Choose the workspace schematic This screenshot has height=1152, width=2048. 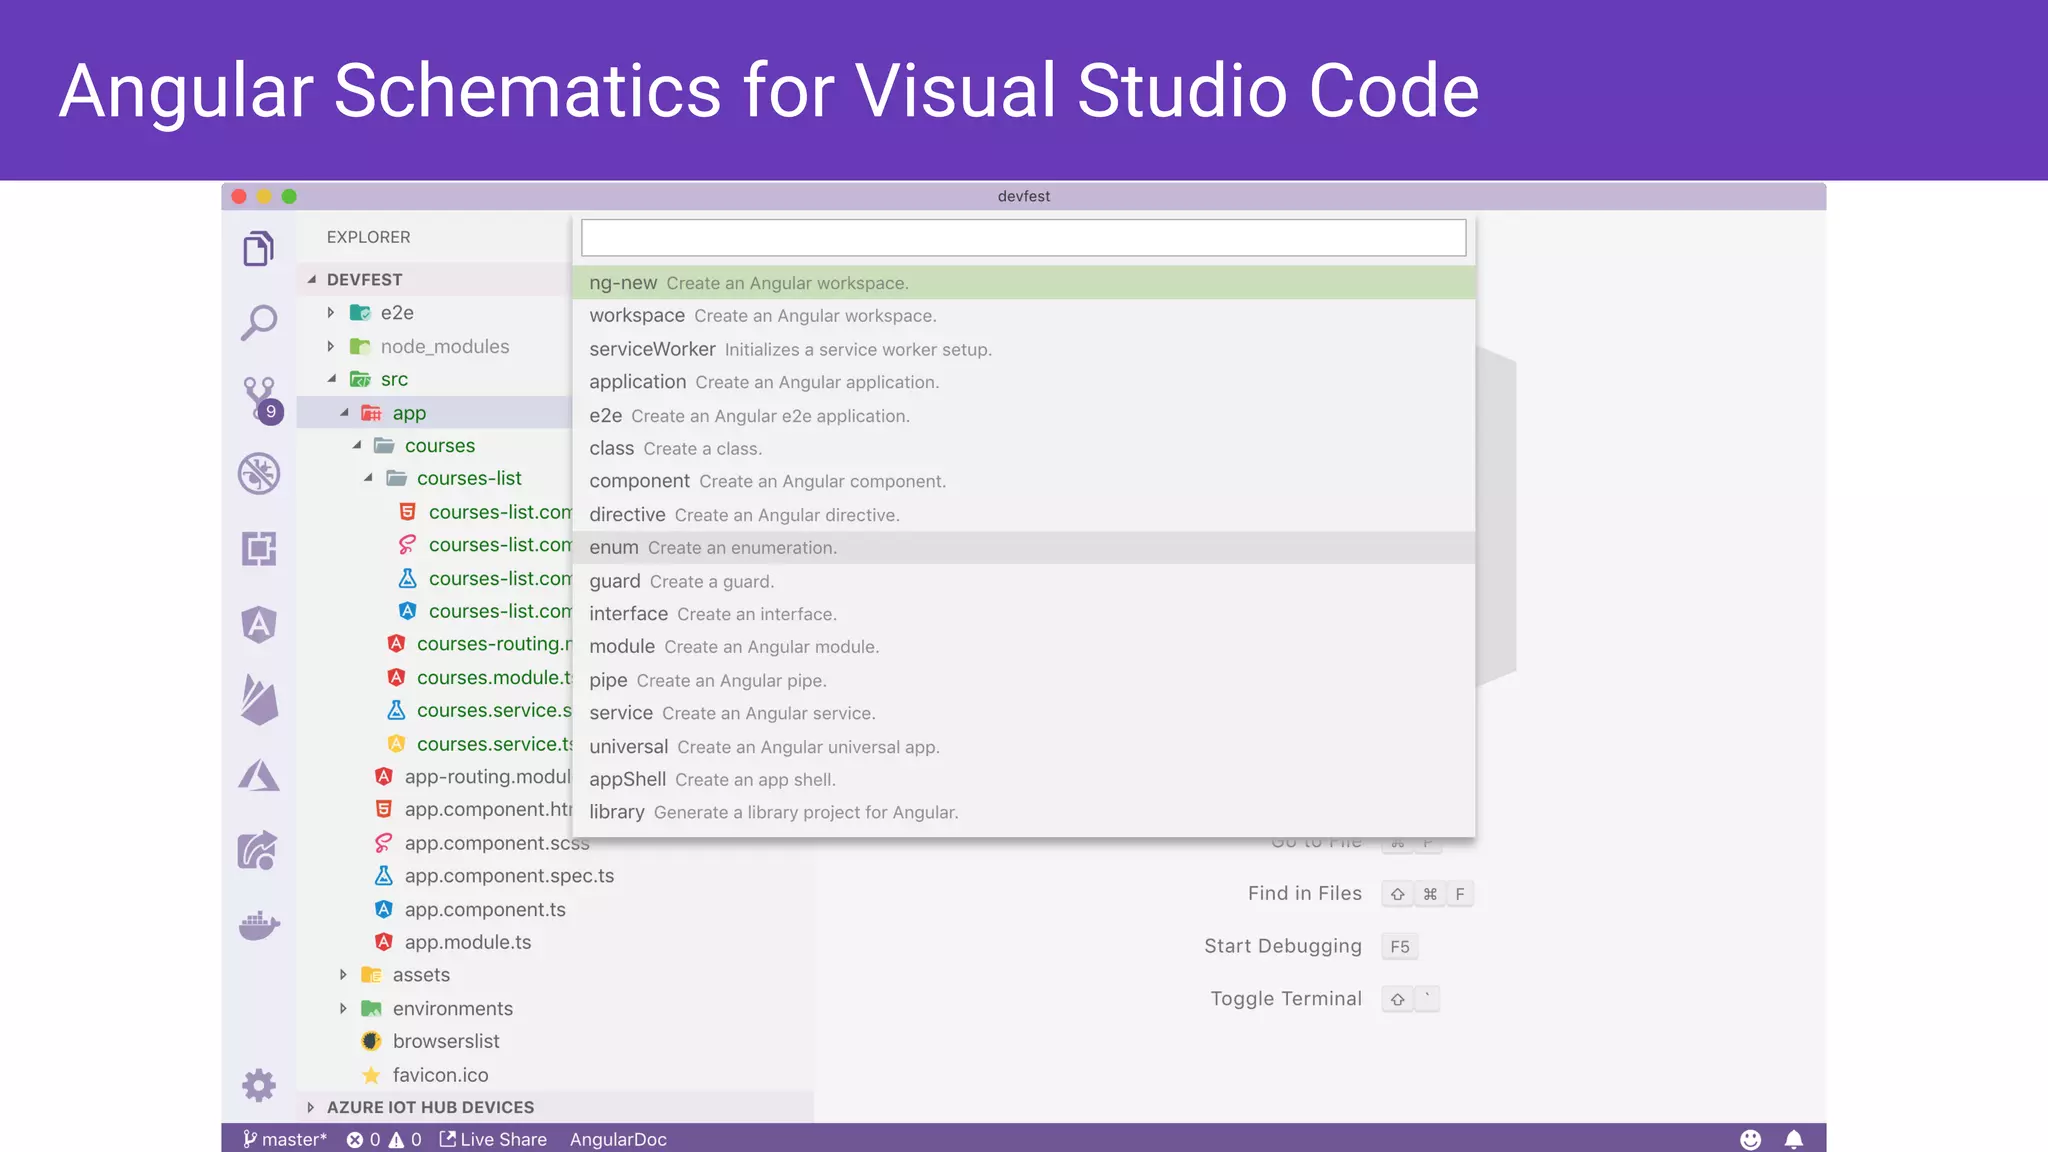point(1023,316)
